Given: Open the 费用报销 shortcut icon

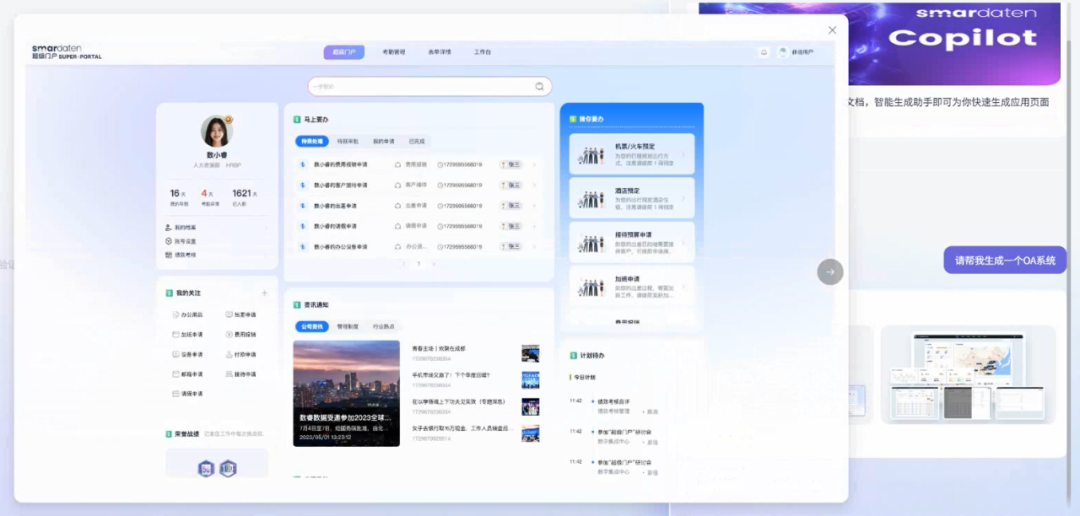Looking at the screenshot, I should 229,334.
